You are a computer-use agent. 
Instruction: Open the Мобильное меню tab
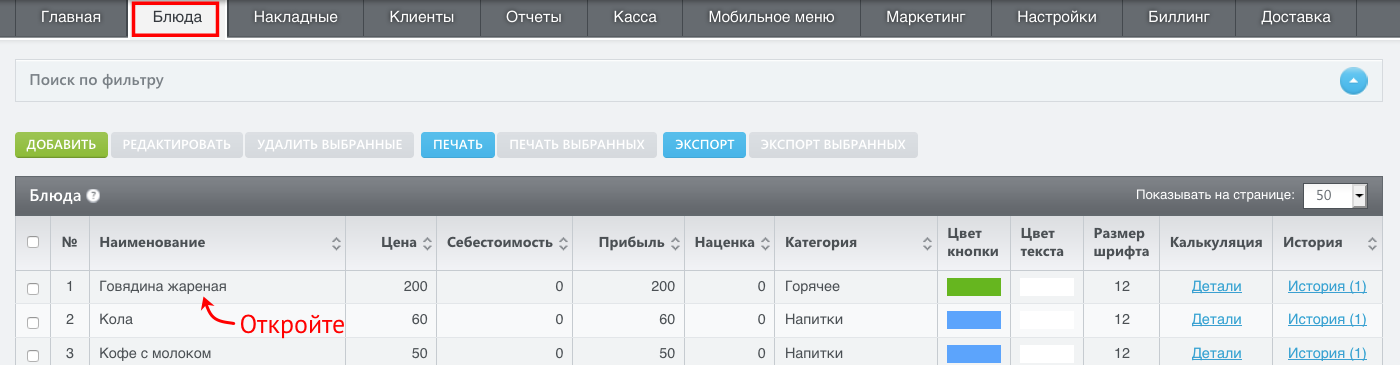[771, 17]
